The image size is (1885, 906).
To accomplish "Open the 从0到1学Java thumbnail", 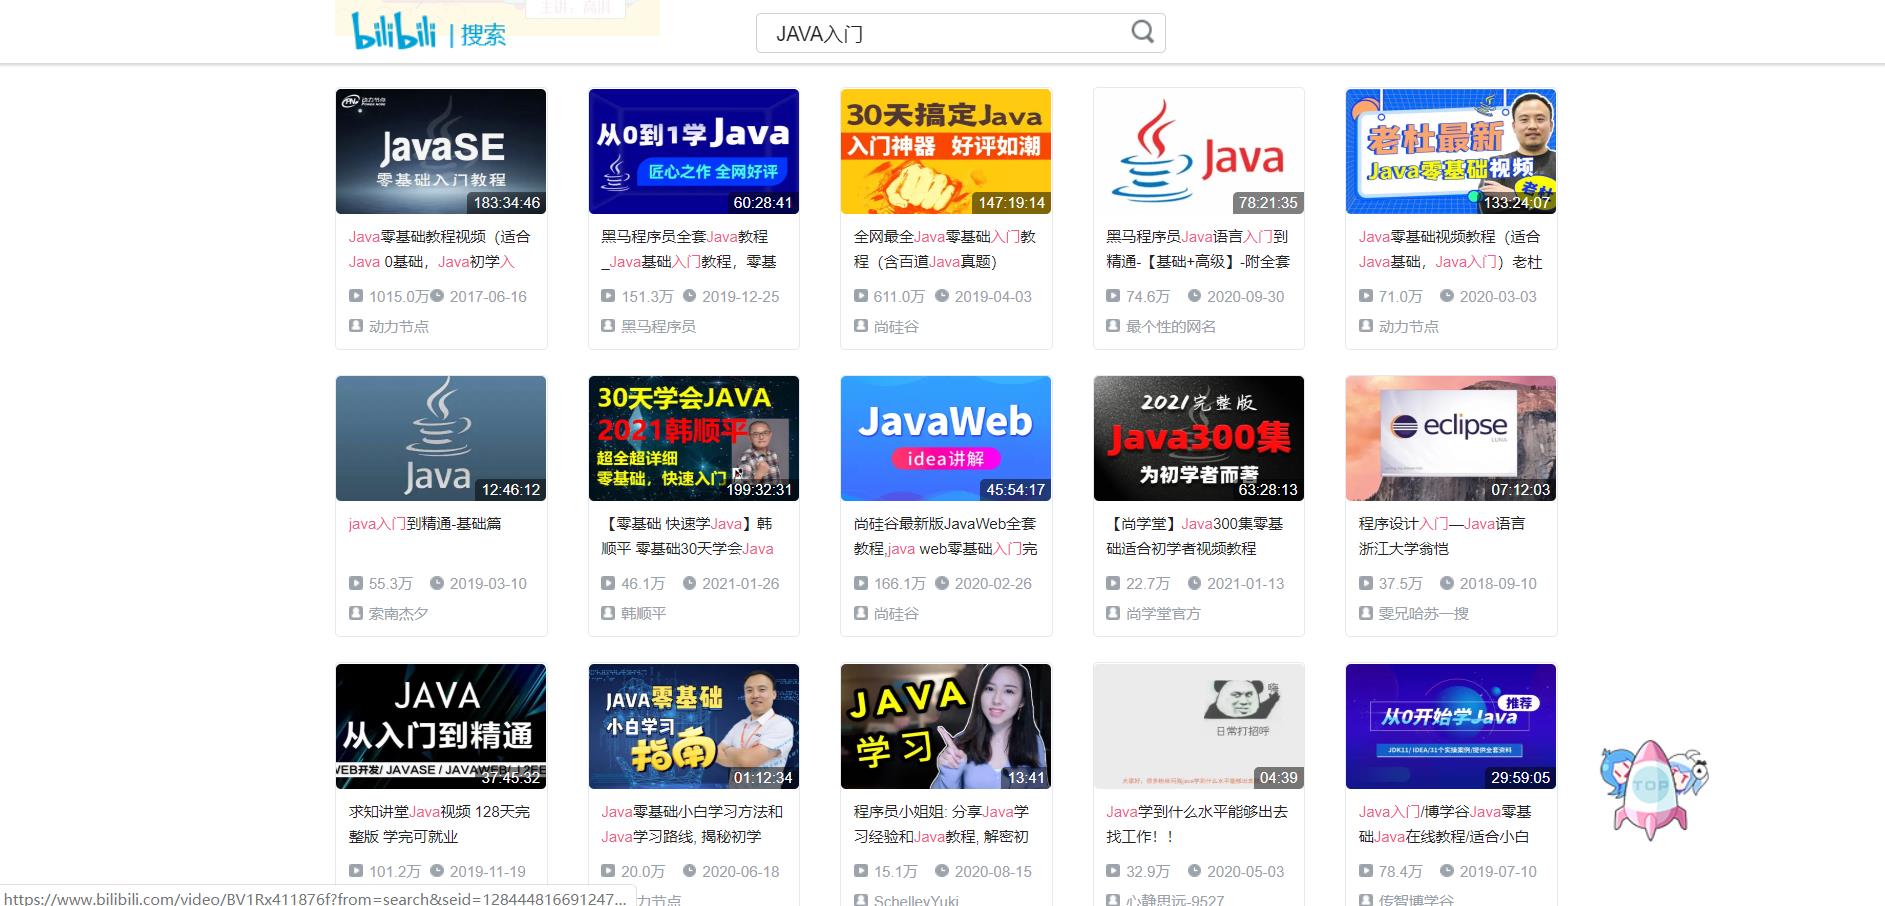I will pyautogui.click(x=694, y=151).
